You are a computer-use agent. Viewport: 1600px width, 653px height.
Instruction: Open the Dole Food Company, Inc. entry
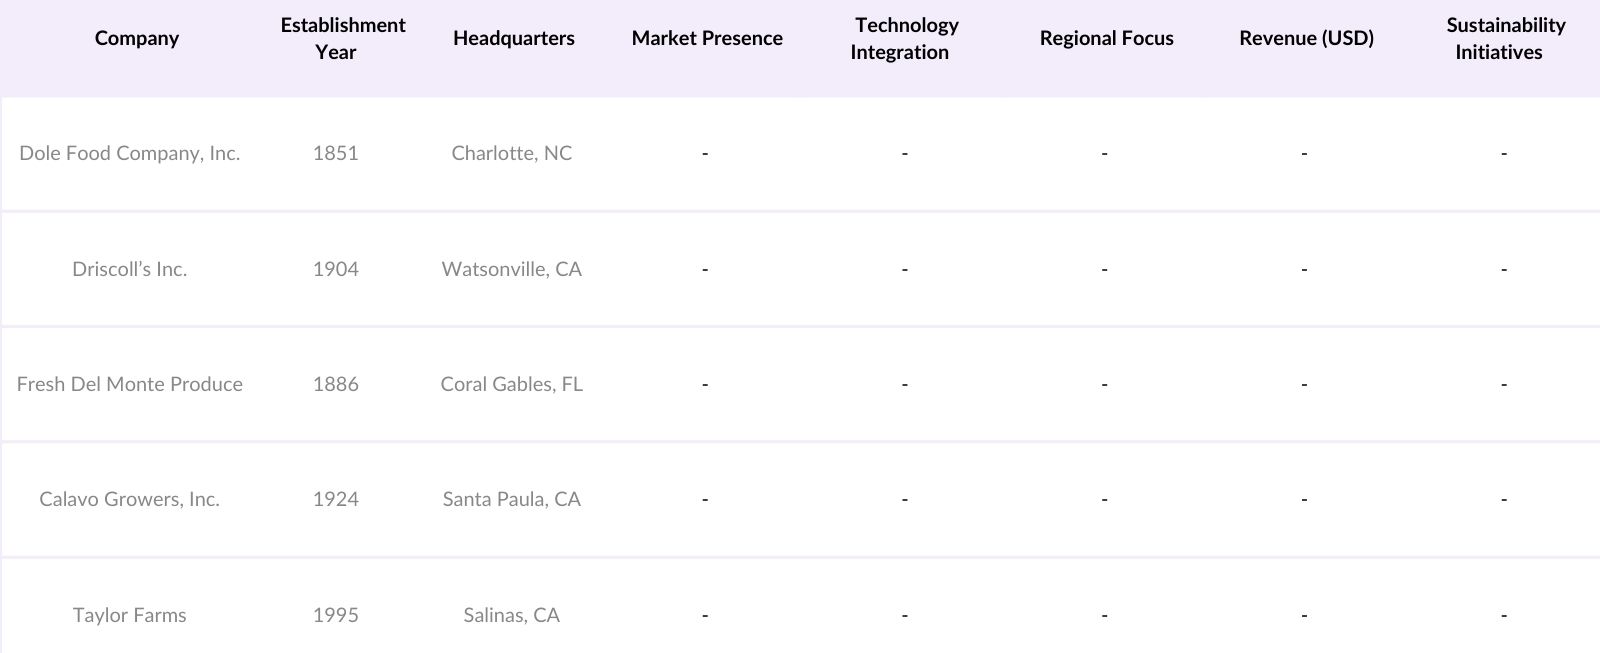tap(130, 154)
